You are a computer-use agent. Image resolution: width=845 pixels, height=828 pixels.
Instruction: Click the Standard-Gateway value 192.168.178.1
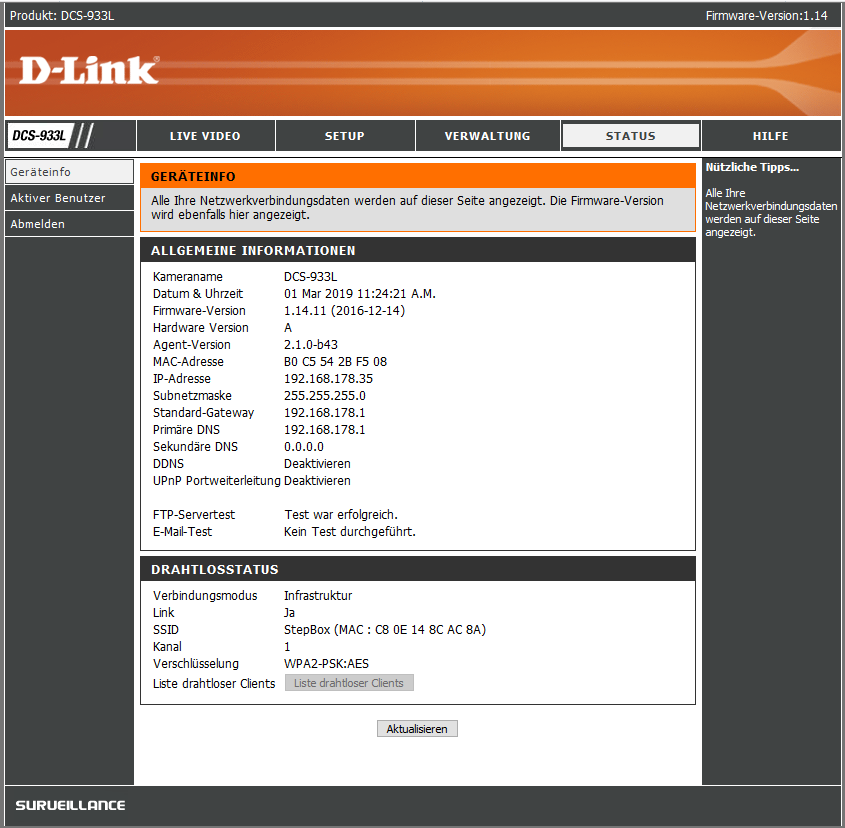coord(324,412)
